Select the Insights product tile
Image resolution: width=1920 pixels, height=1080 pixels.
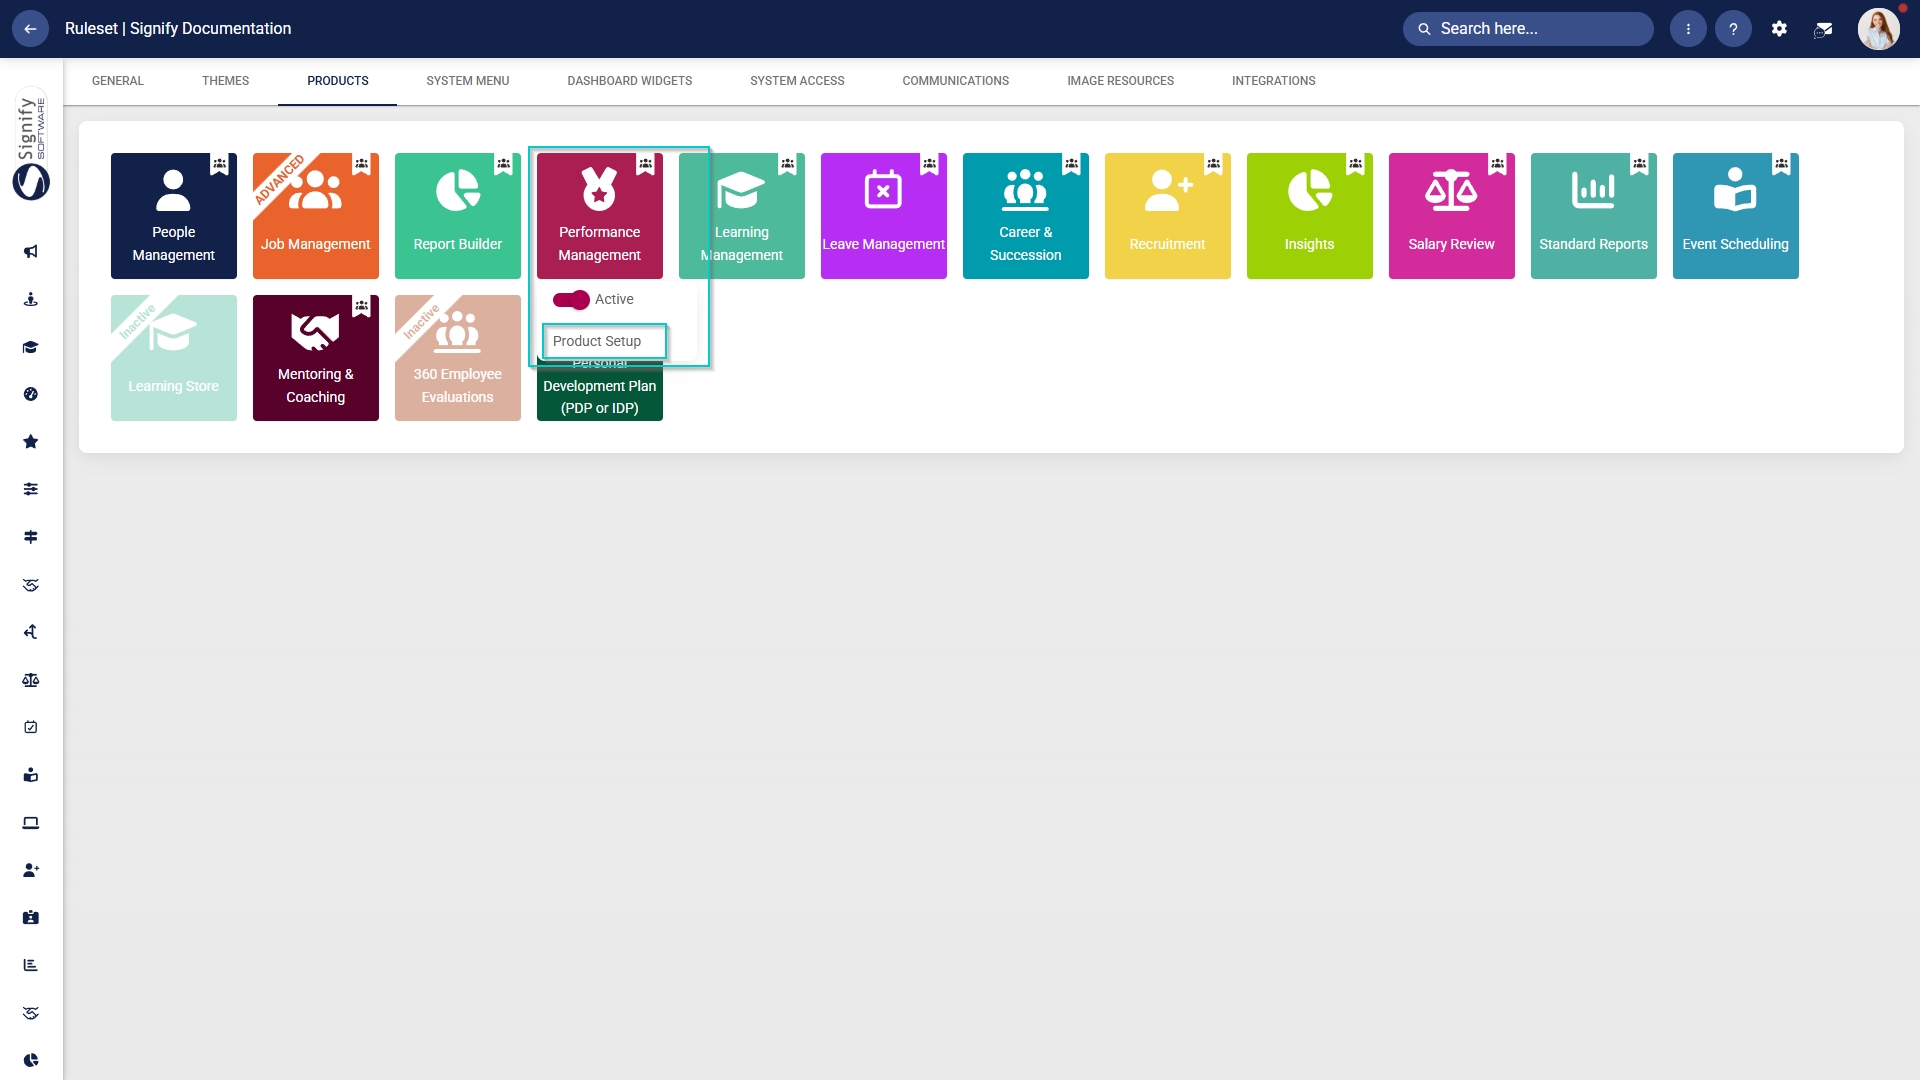1310,216
